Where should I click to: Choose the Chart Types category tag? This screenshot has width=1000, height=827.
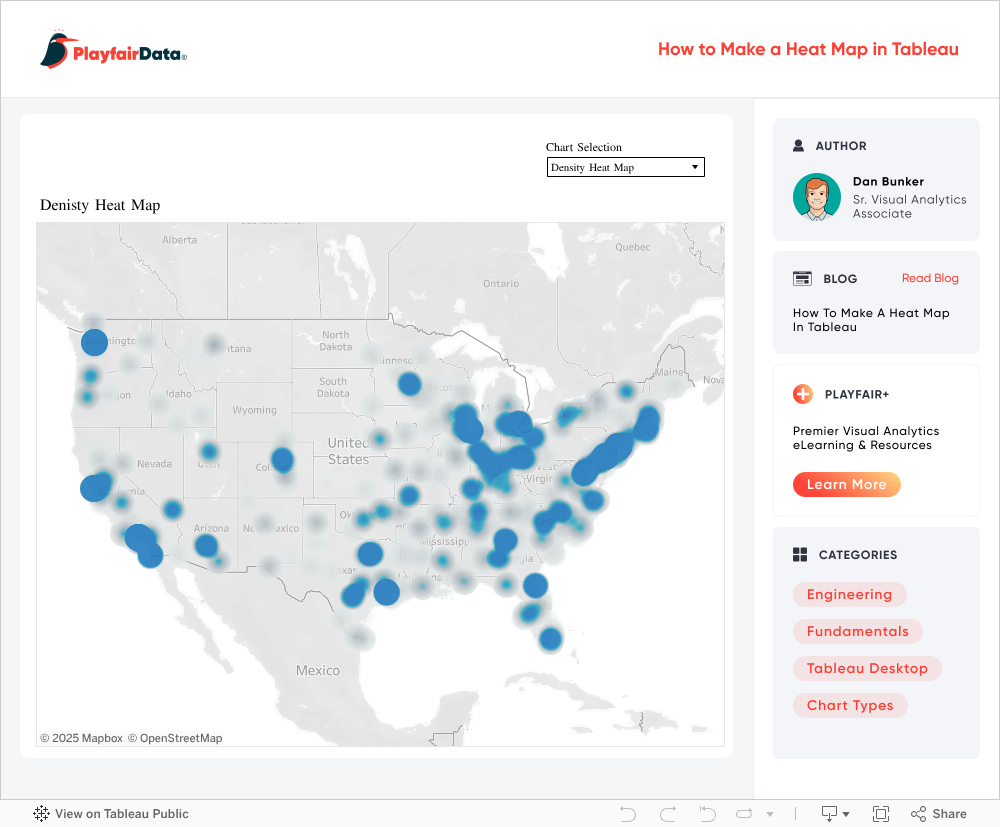point(850,706)
